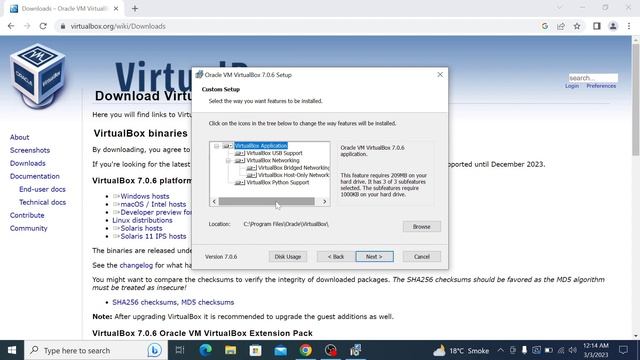Screen dimensions: 640x360
Task: Go back with the < Back button
Action: click(x=336, y=257)
